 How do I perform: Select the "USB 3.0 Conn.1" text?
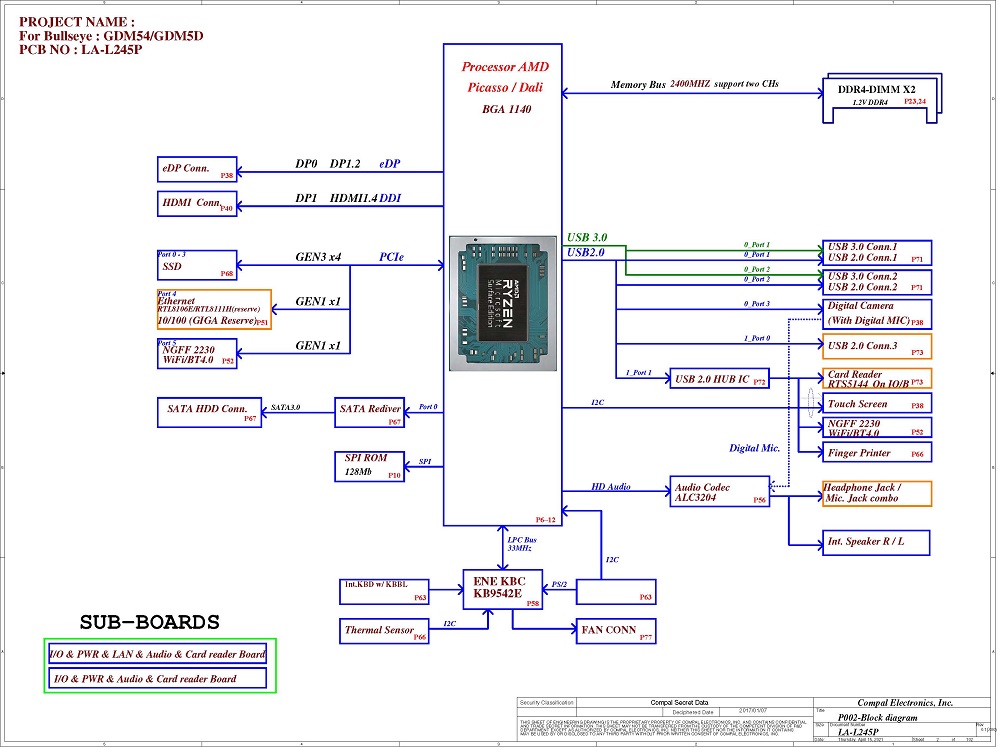click(x=862, y=247)
